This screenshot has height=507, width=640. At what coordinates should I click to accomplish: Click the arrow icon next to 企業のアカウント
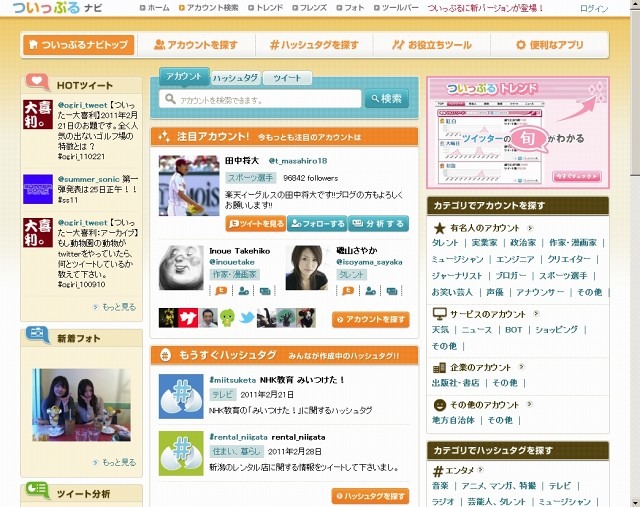click(x=521, y=367)
